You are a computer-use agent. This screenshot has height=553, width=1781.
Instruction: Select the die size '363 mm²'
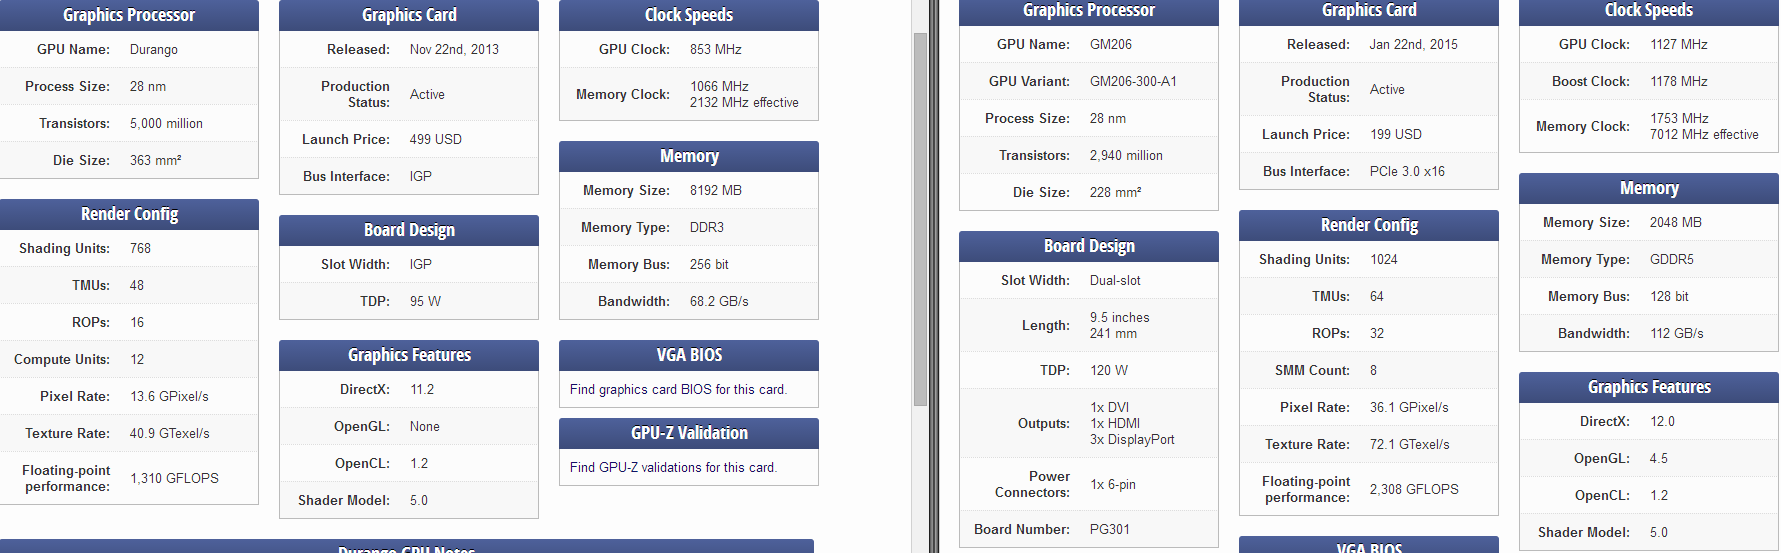[155, 160]
